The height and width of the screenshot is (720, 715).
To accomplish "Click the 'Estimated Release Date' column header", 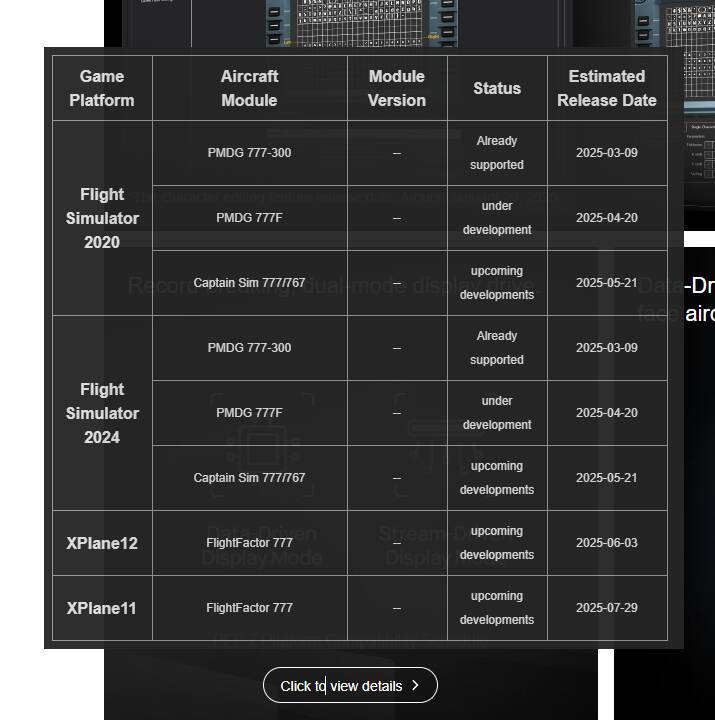I will [607, 88].
